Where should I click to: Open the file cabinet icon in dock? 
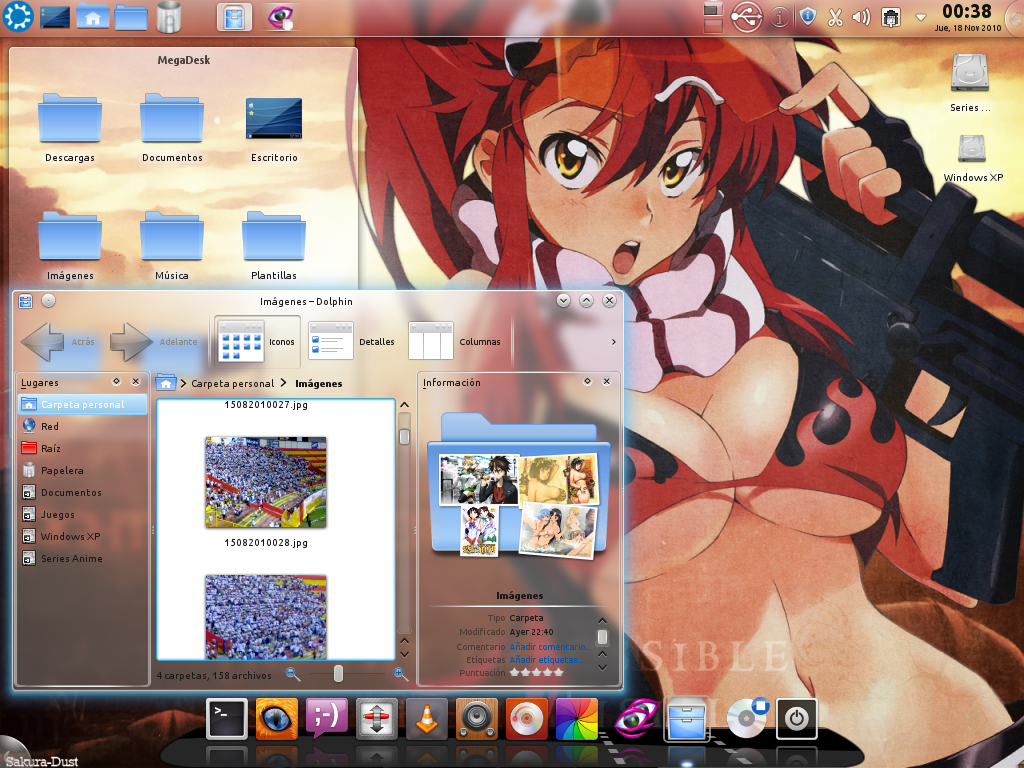(686, 718)
